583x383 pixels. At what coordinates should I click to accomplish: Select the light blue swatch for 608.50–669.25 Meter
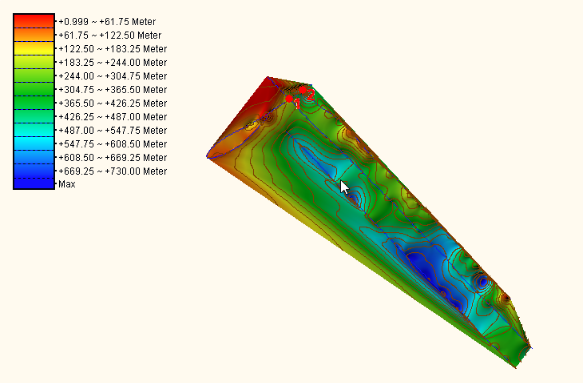tap(34, 157)
